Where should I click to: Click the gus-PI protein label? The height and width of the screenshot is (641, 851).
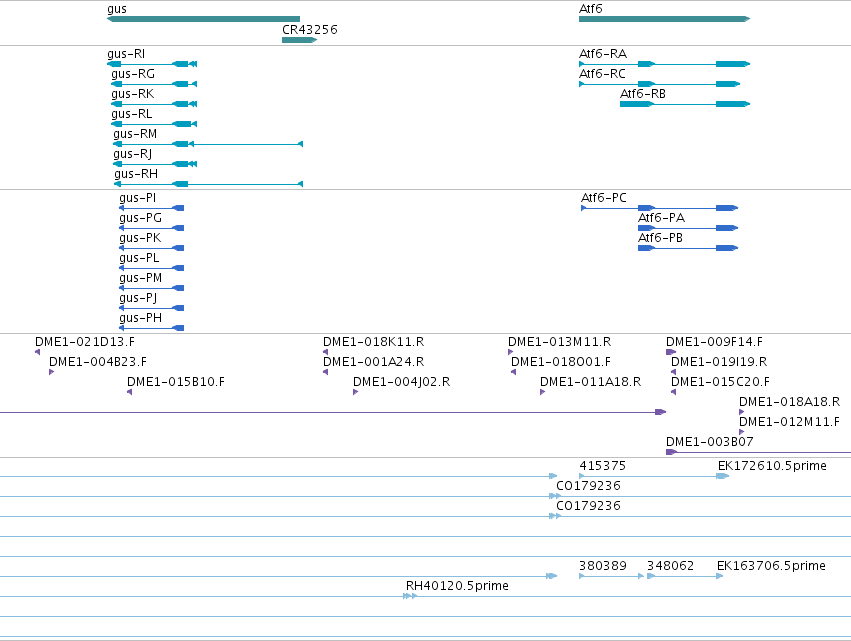click(137, 198)
